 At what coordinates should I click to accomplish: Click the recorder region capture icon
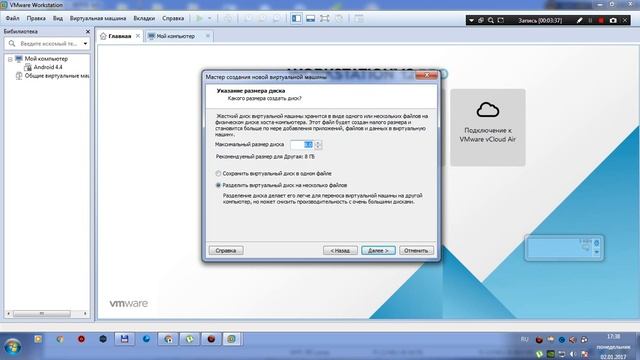(501, 20)
